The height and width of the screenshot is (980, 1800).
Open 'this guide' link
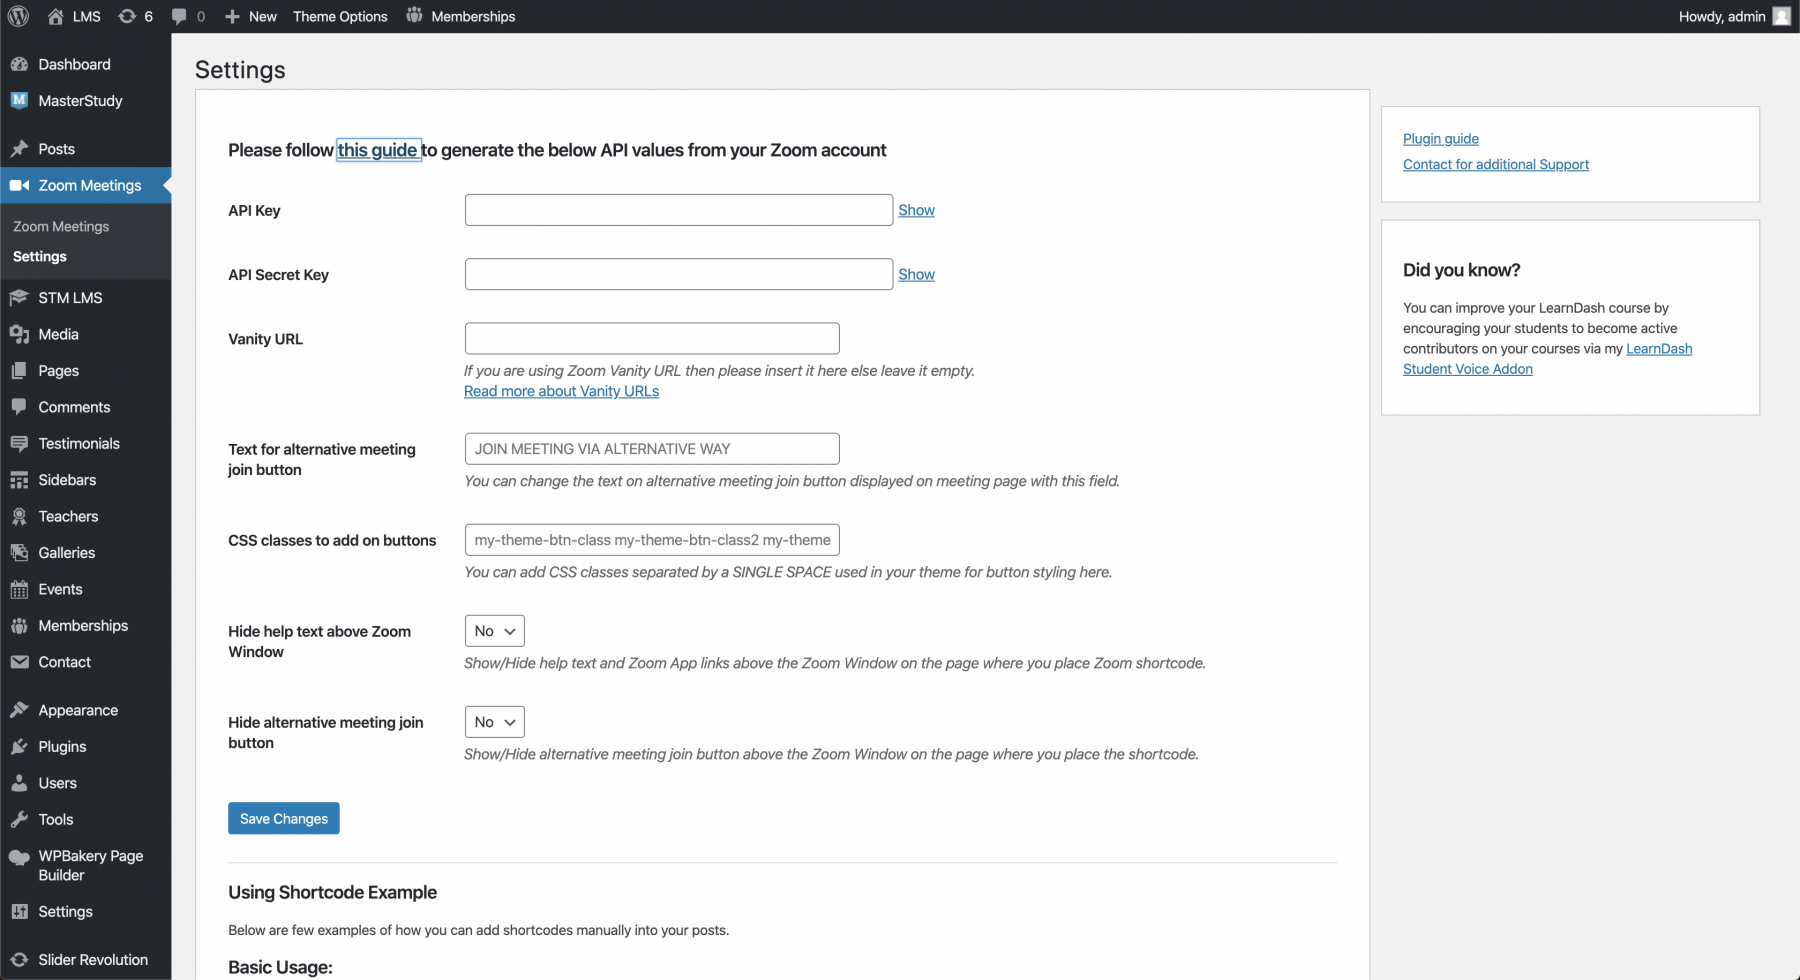377,150
